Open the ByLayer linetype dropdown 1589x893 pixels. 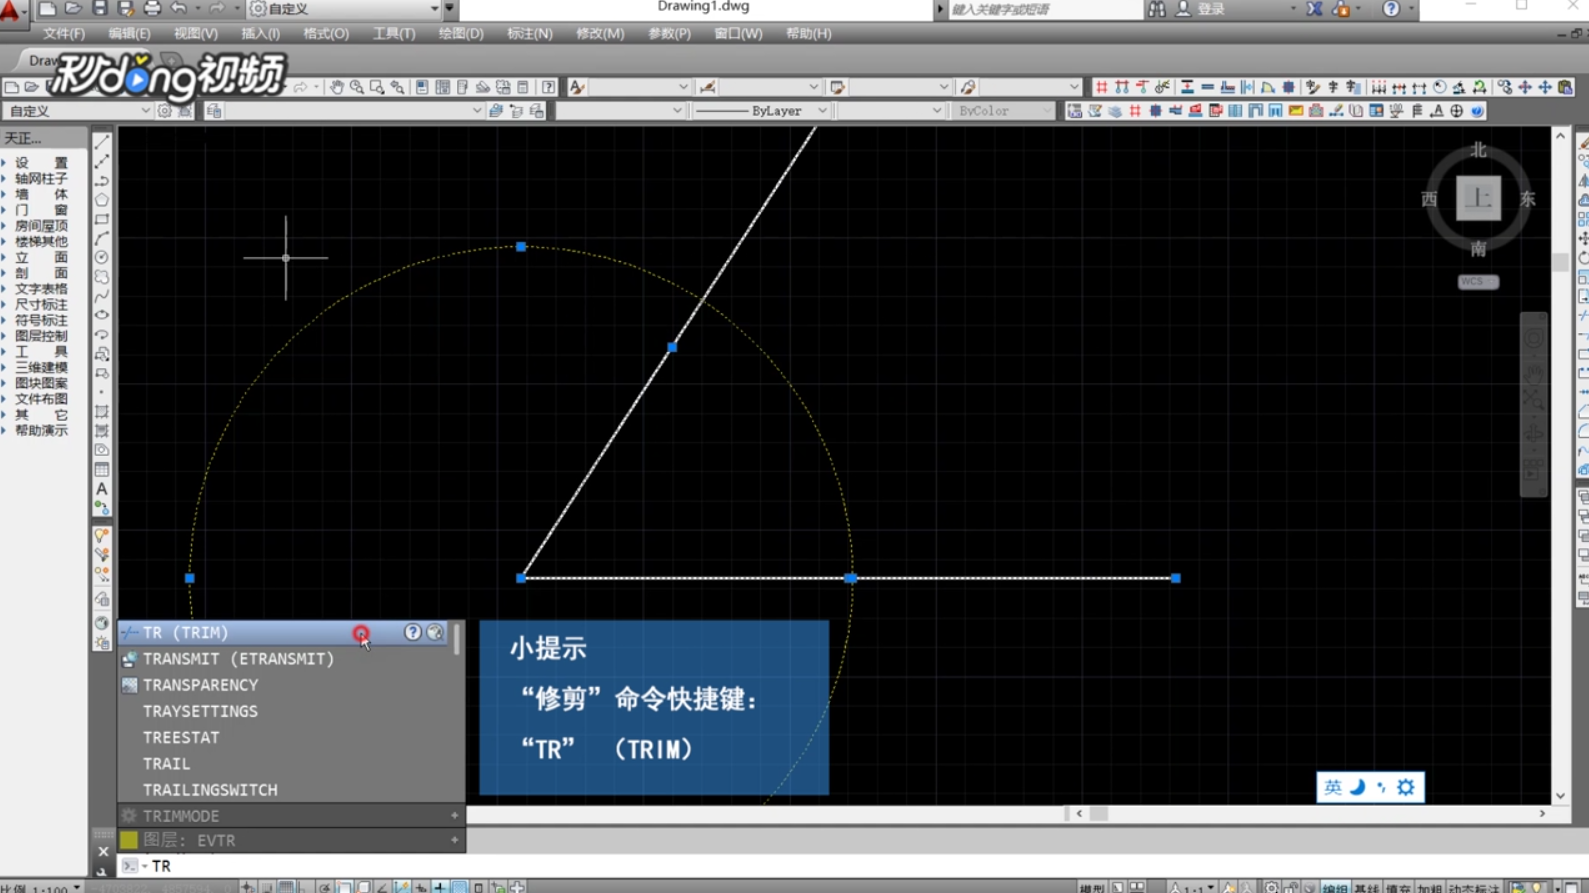tap(762, 111)
